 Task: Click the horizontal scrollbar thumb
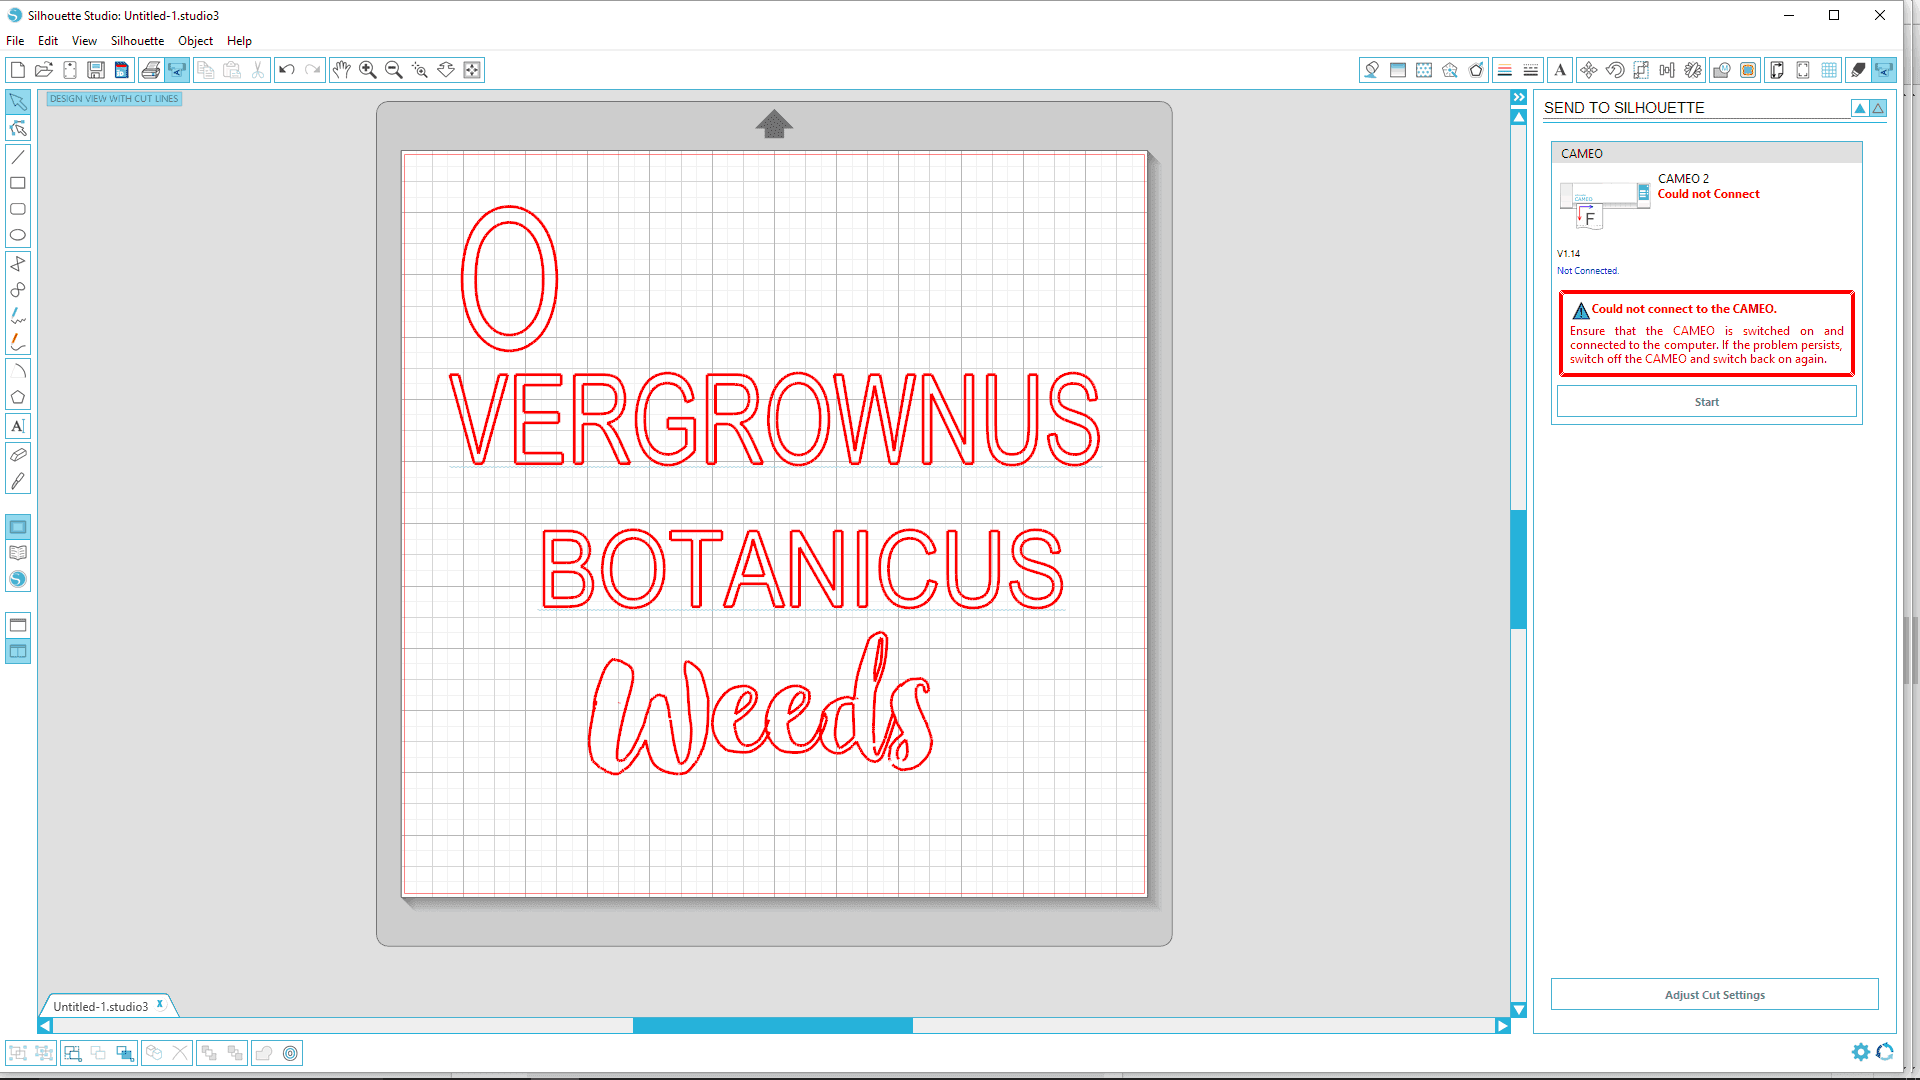click(x=772, y=1026)
